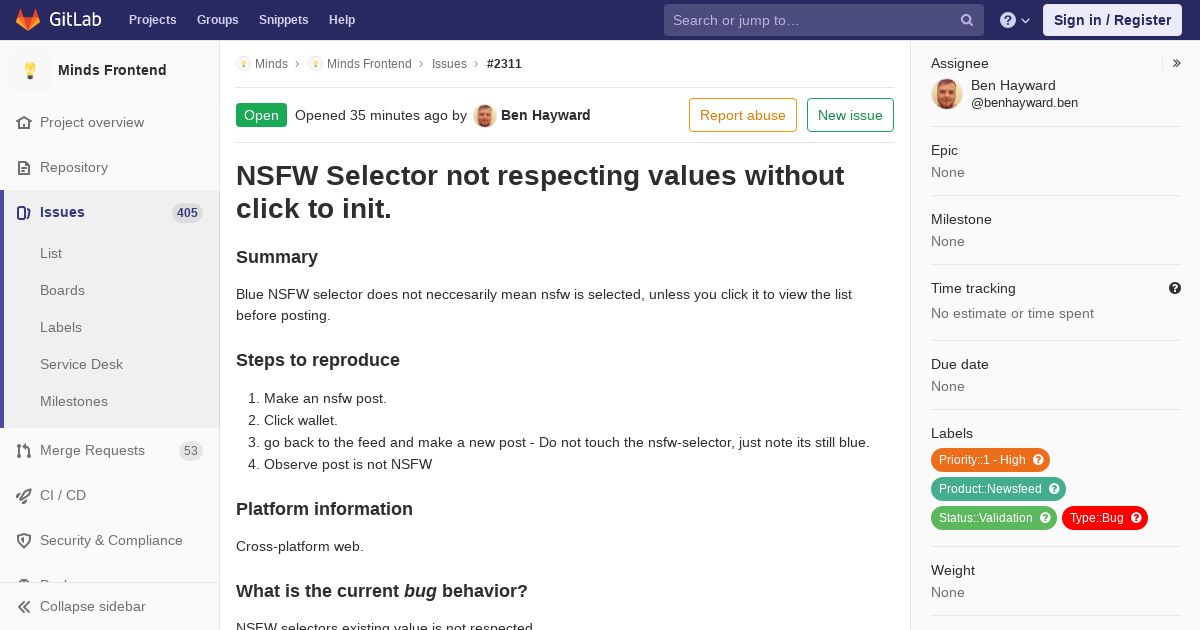This screenshot has height=630, width=1200.
Task: Click the Issues breadcrumb link
Action: (x=449, y=64)
